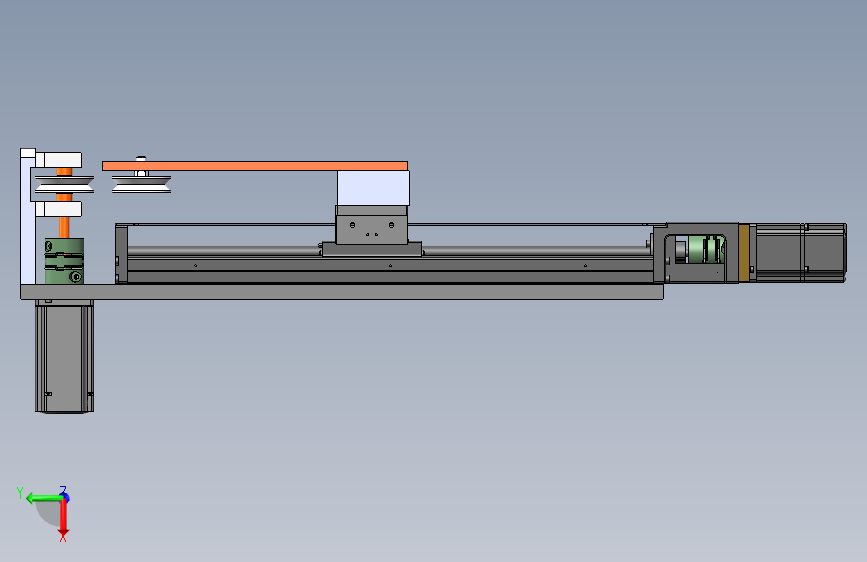Image resolution: width=867 pixels, height=562 pixels.
Task: Select the orange shaft above green coupling
Action: pyautogui.click(x=64, y=227)
